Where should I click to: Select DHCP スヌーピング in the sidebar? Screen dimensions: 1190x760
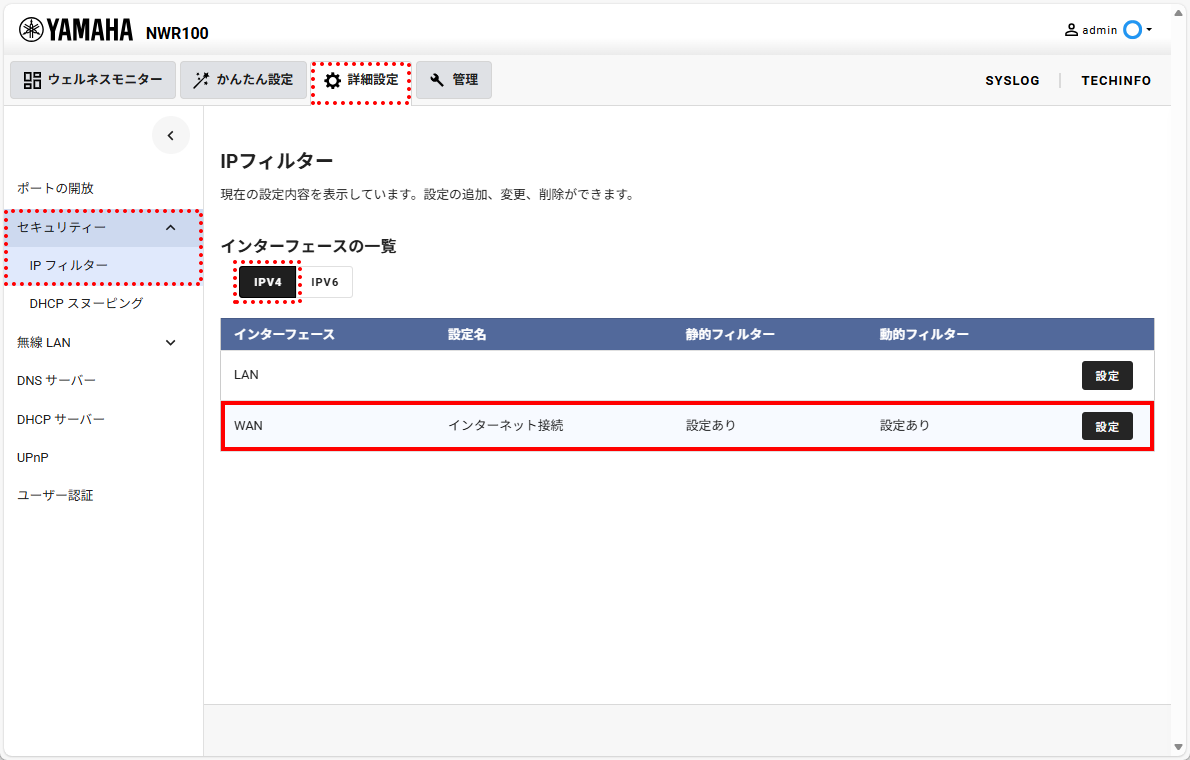87,303
